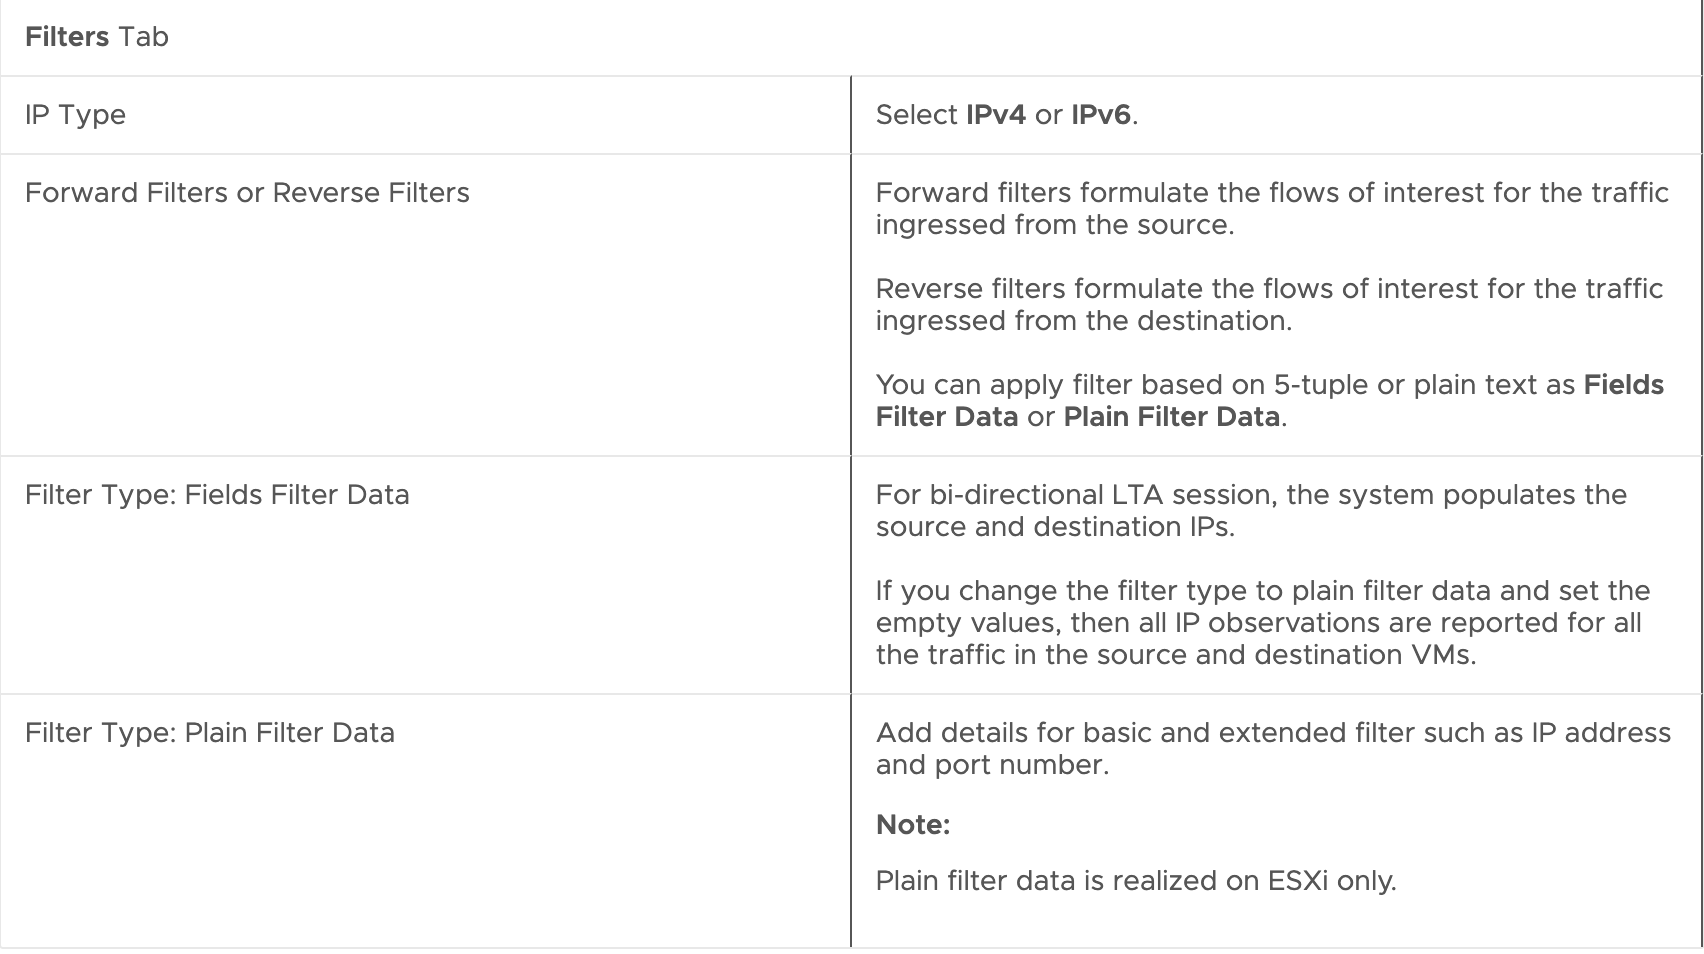The width and height of the screenshot is (1704, 954).
Task: Select the IP Type row label
Action: (x=75, y=115)
